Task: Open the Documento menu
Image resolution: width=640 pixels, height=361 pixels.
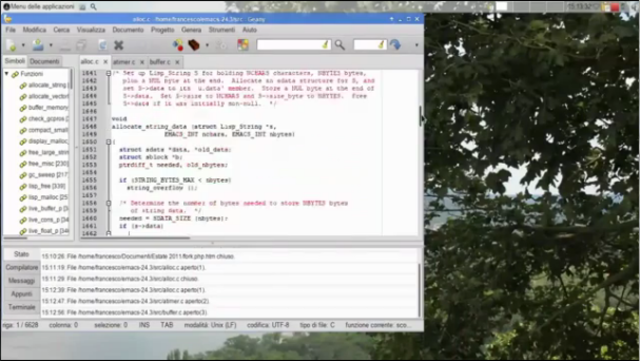Action: point(128,30)
